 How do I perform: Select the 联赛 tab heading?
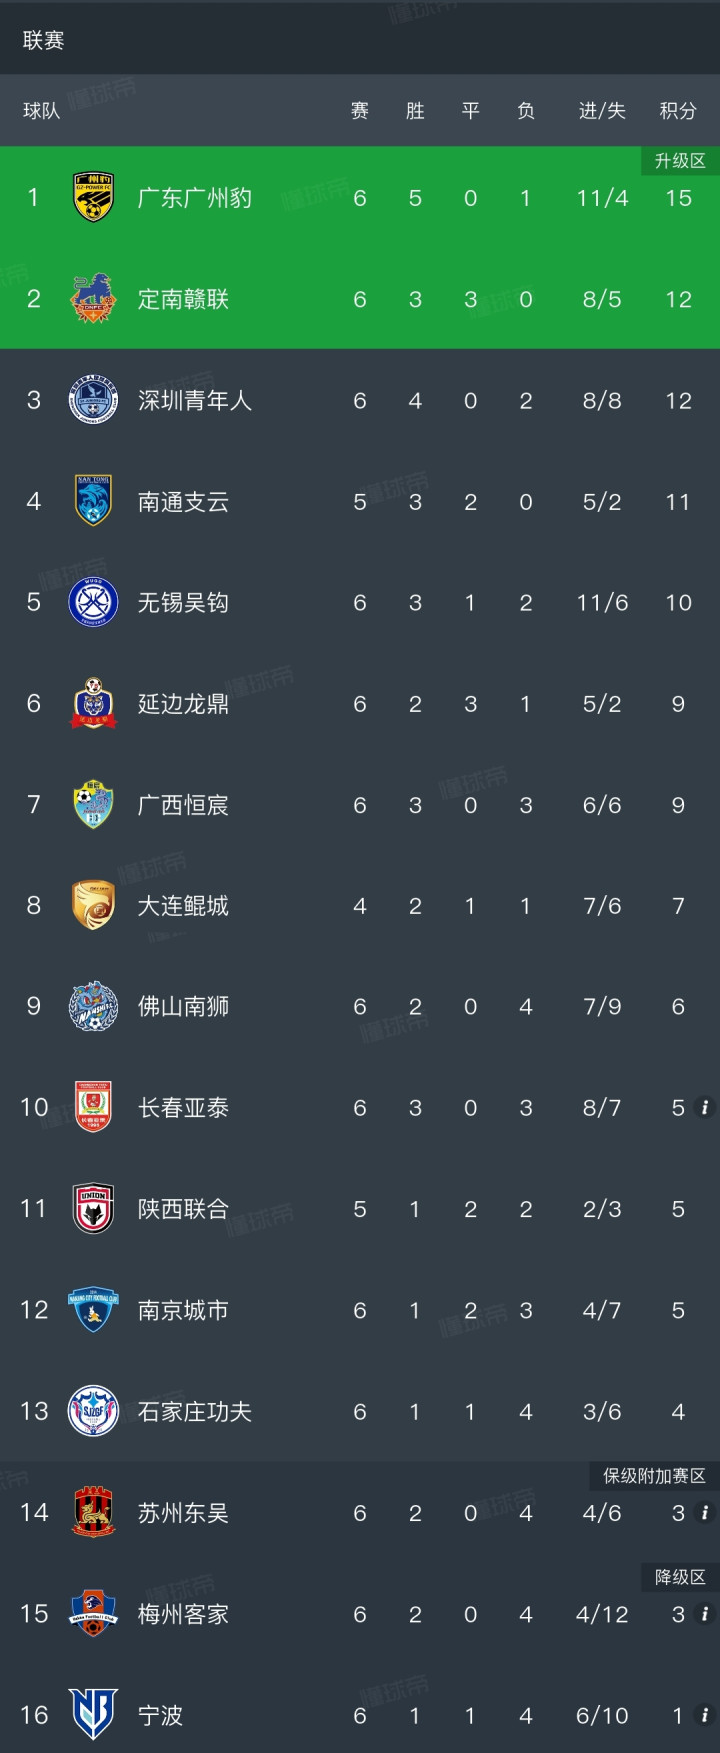pyautogui.click(x=43, y=40)
